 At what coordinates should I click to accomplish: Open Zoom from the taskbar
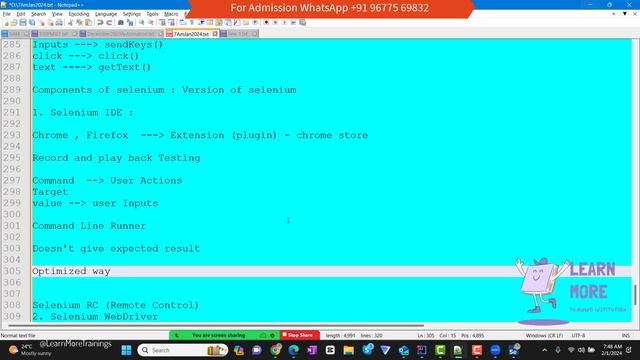click(x=495, y=350)
